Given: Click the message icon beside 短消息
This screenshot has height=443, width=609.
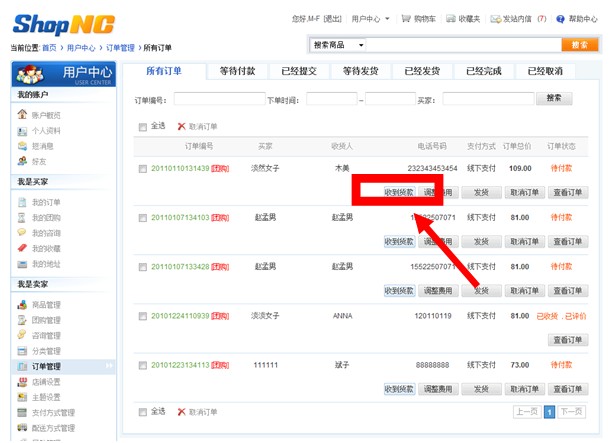Looking at the screenshot, I should pos(22,146).
